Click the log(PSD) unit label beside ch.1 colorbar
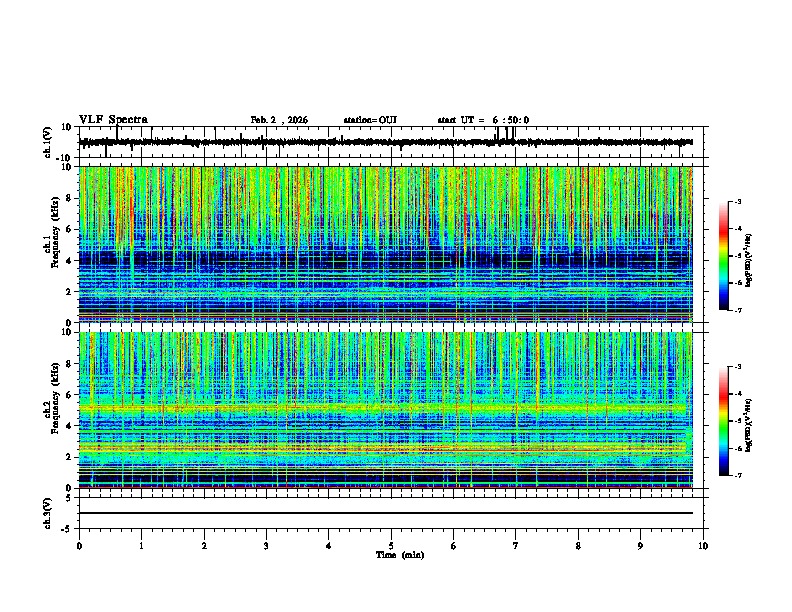 (x=749, y=261)
